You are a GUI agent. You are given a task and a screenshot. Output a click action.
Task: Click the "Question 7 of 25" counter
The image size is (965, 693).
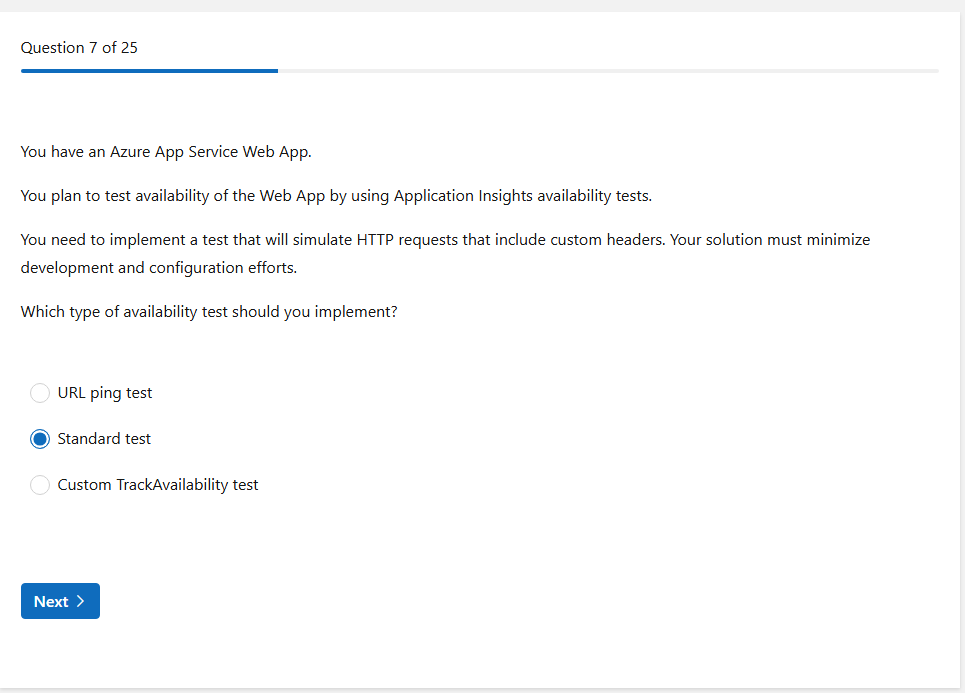79,47
